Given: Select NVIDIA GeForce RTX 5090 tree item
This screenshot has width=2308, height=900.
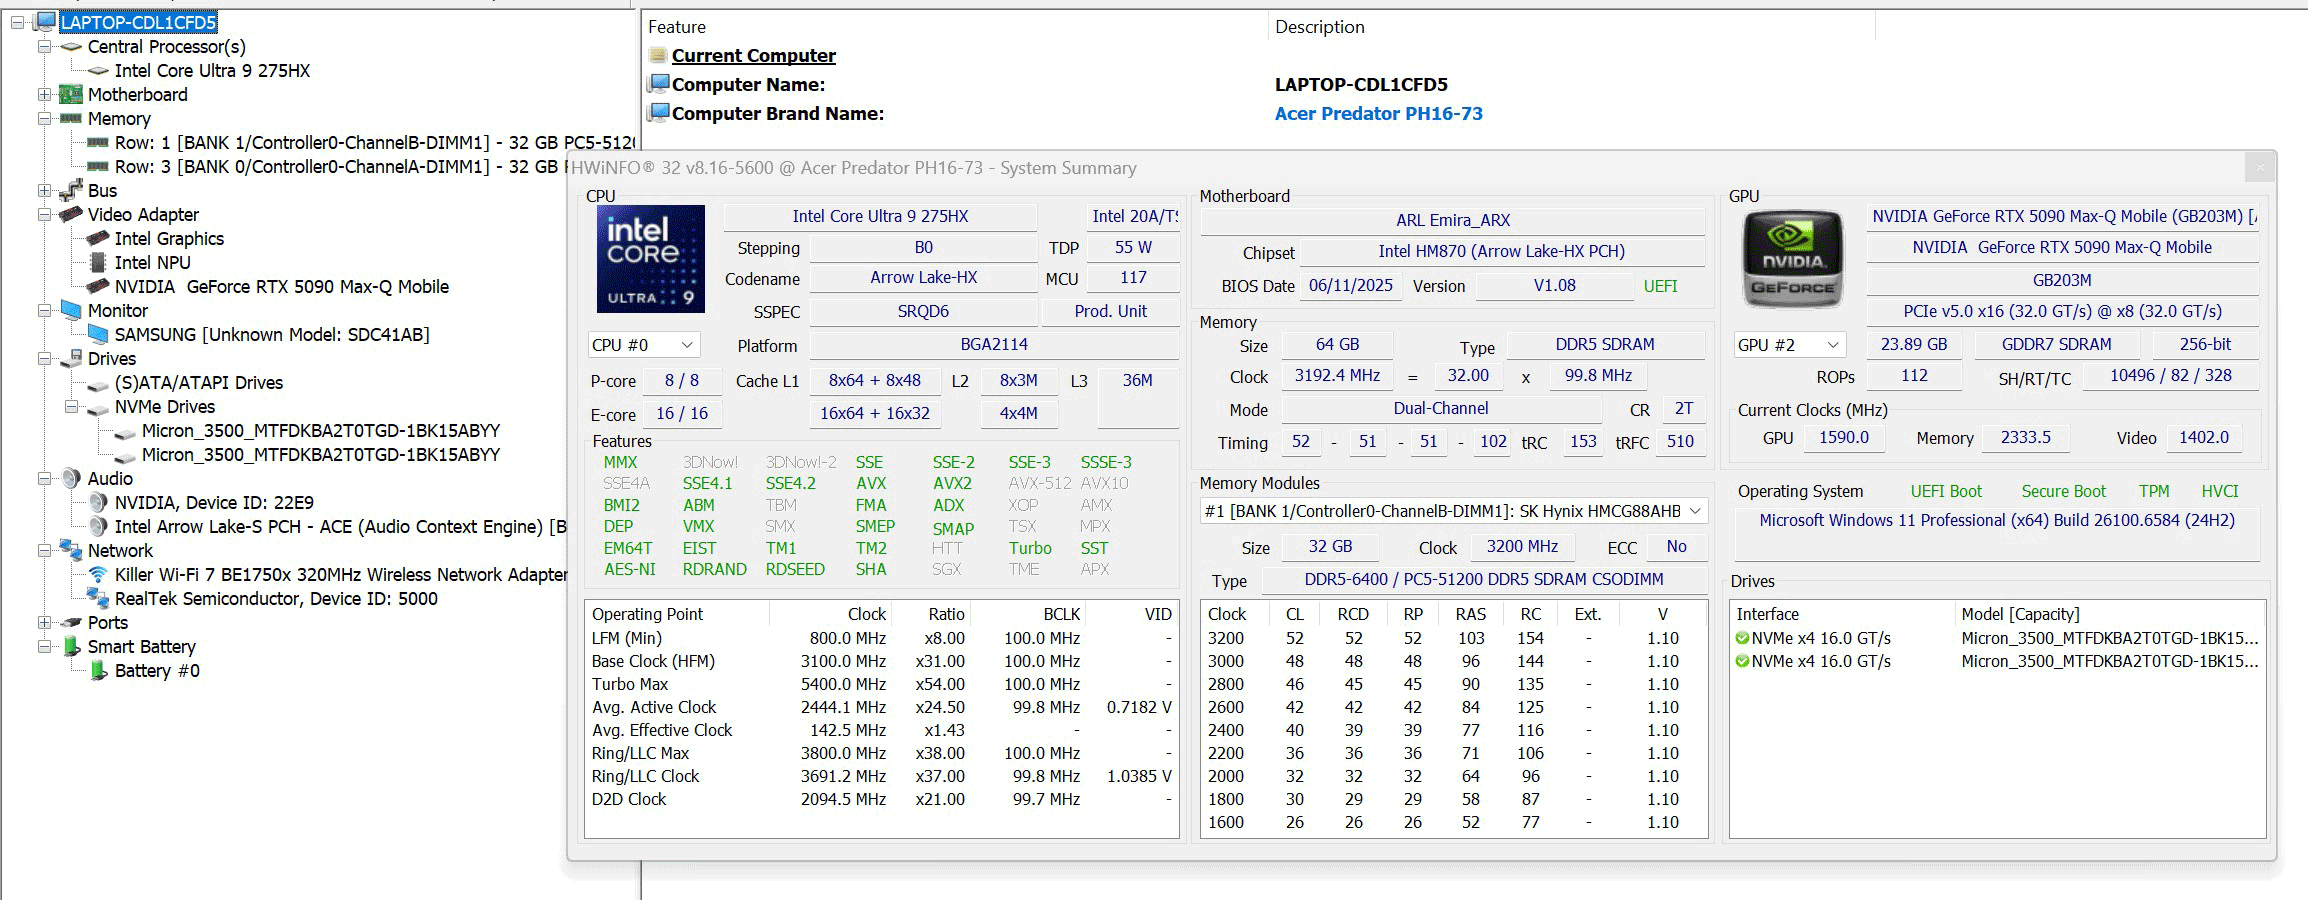Looking at the screenshot, I should coord(281,287).
